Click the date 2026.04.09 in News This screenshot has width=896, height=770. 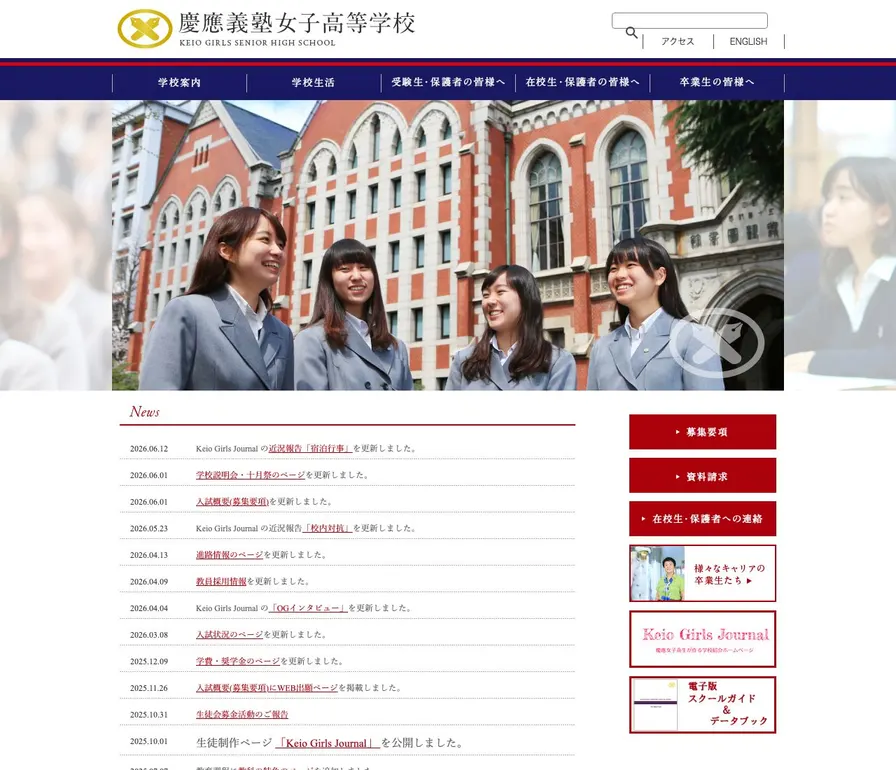coord(149,582)
